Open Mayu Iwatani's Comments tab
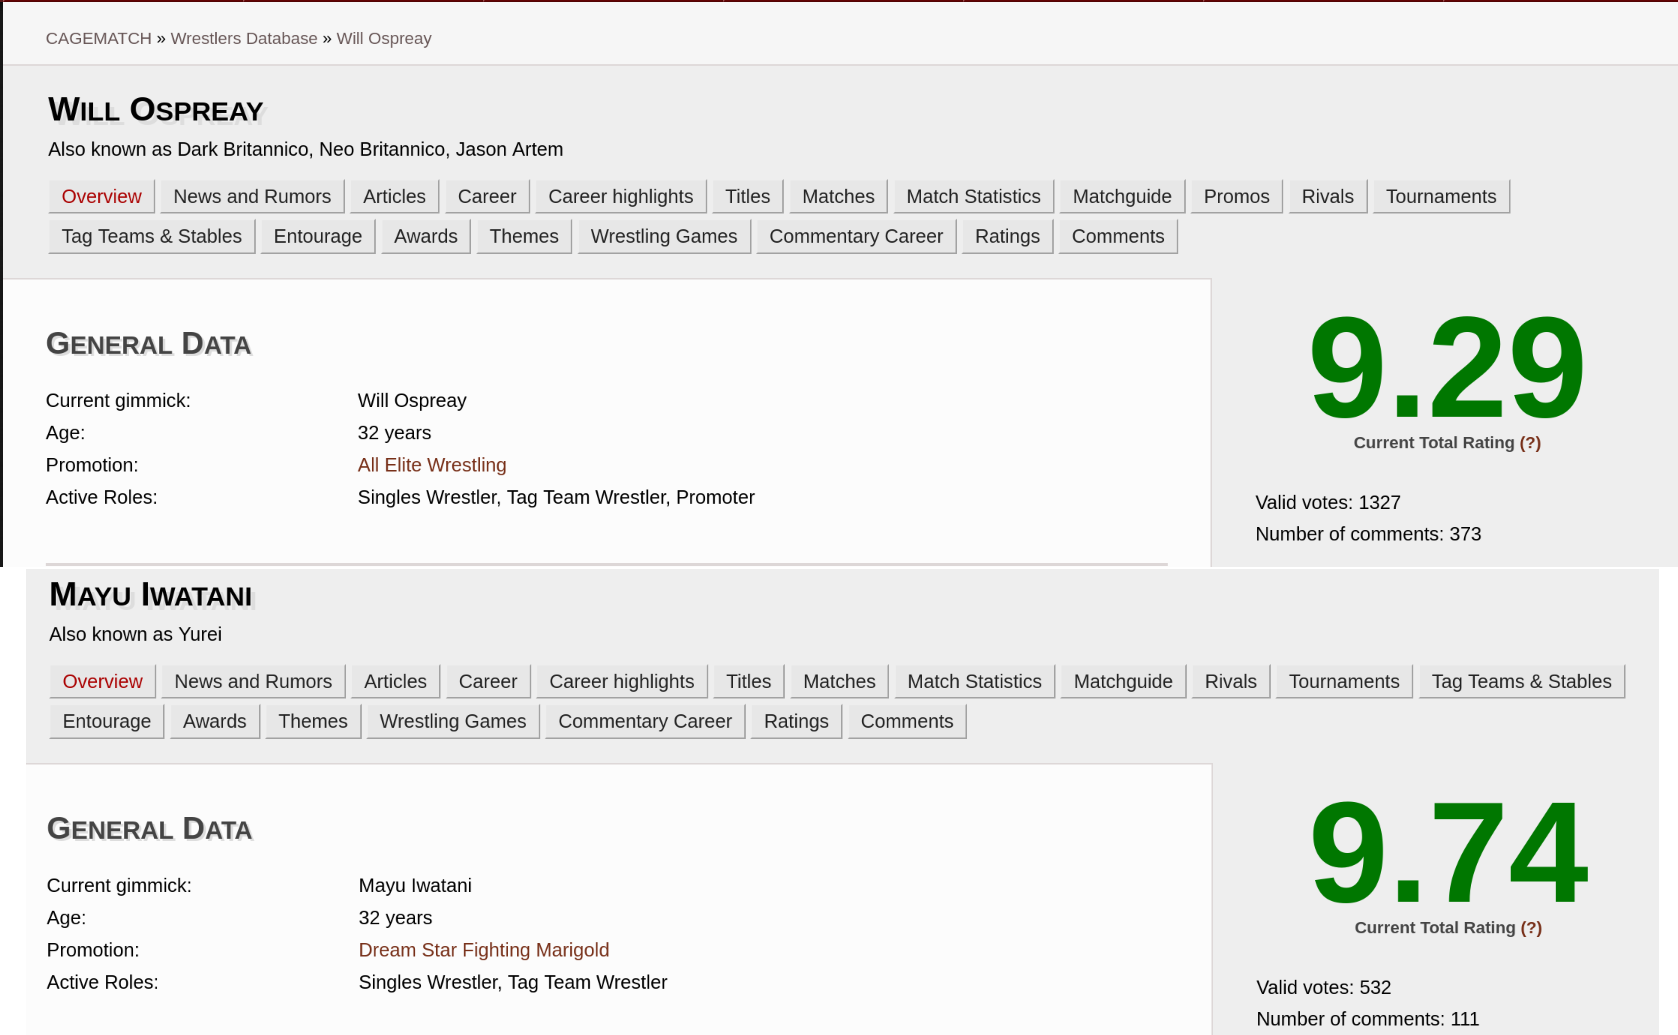Screen dimensions: 1678x1035 coord(907,721)
